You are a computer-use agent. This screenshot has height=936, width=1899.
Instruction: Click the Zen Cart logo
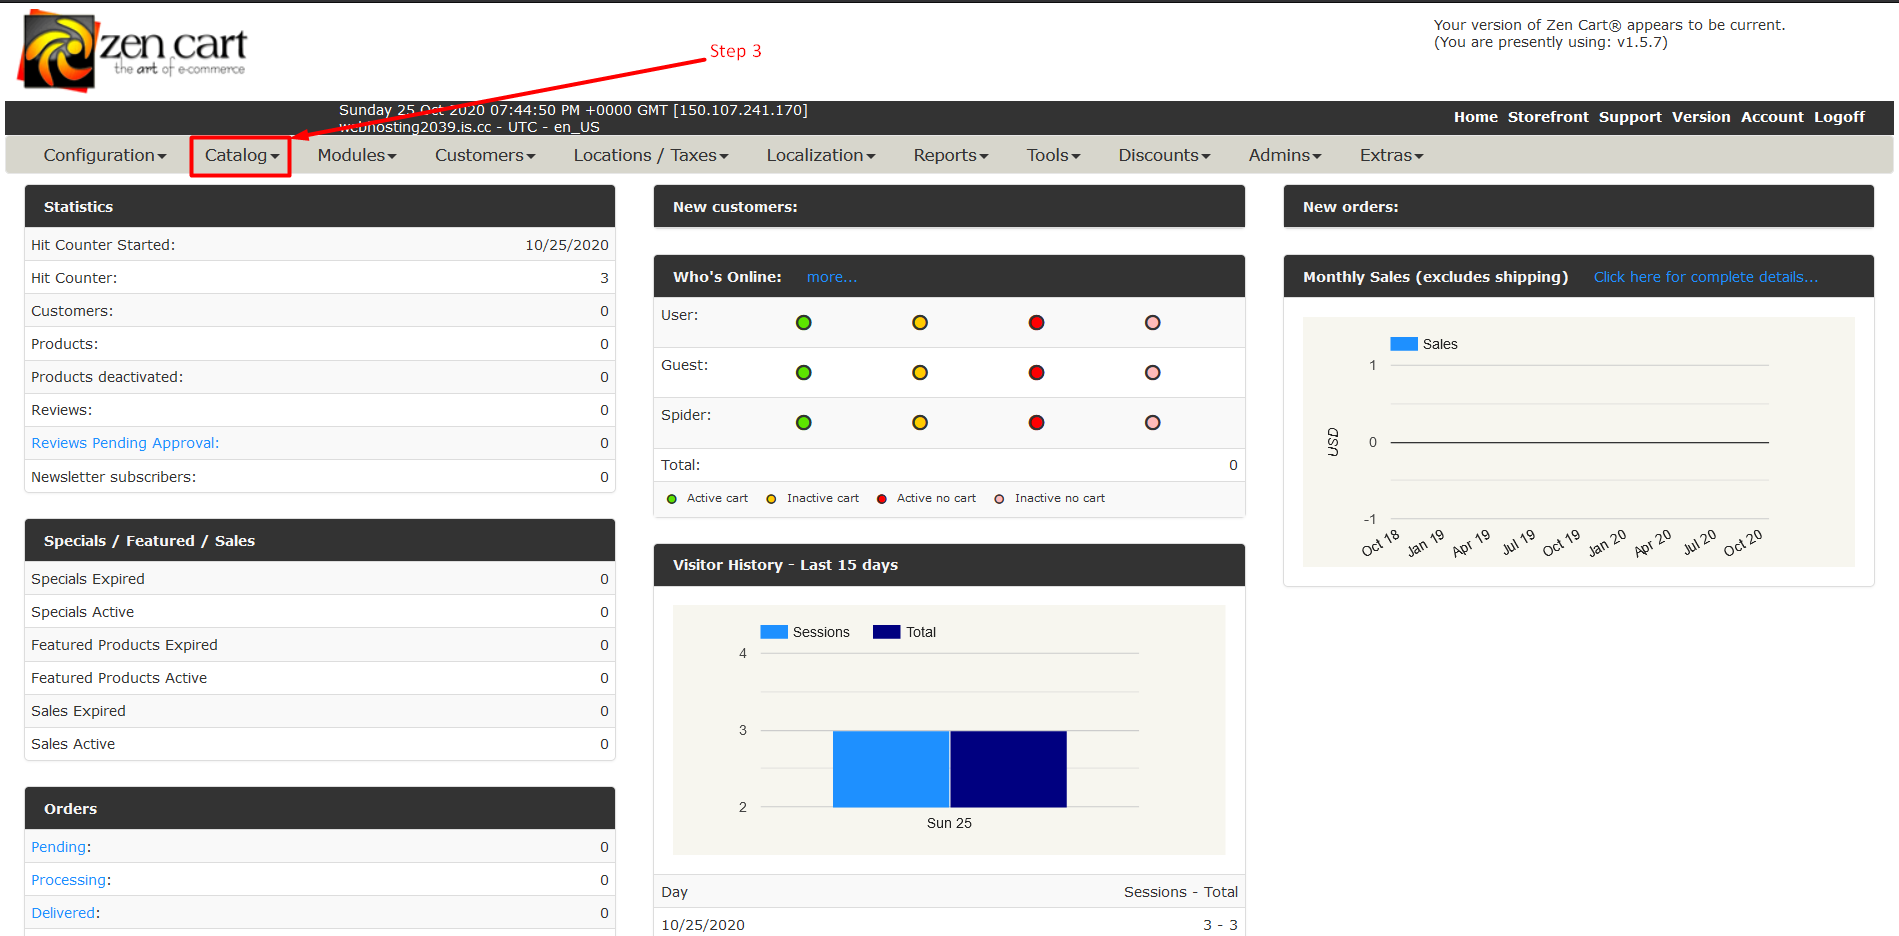pos(132,51)
